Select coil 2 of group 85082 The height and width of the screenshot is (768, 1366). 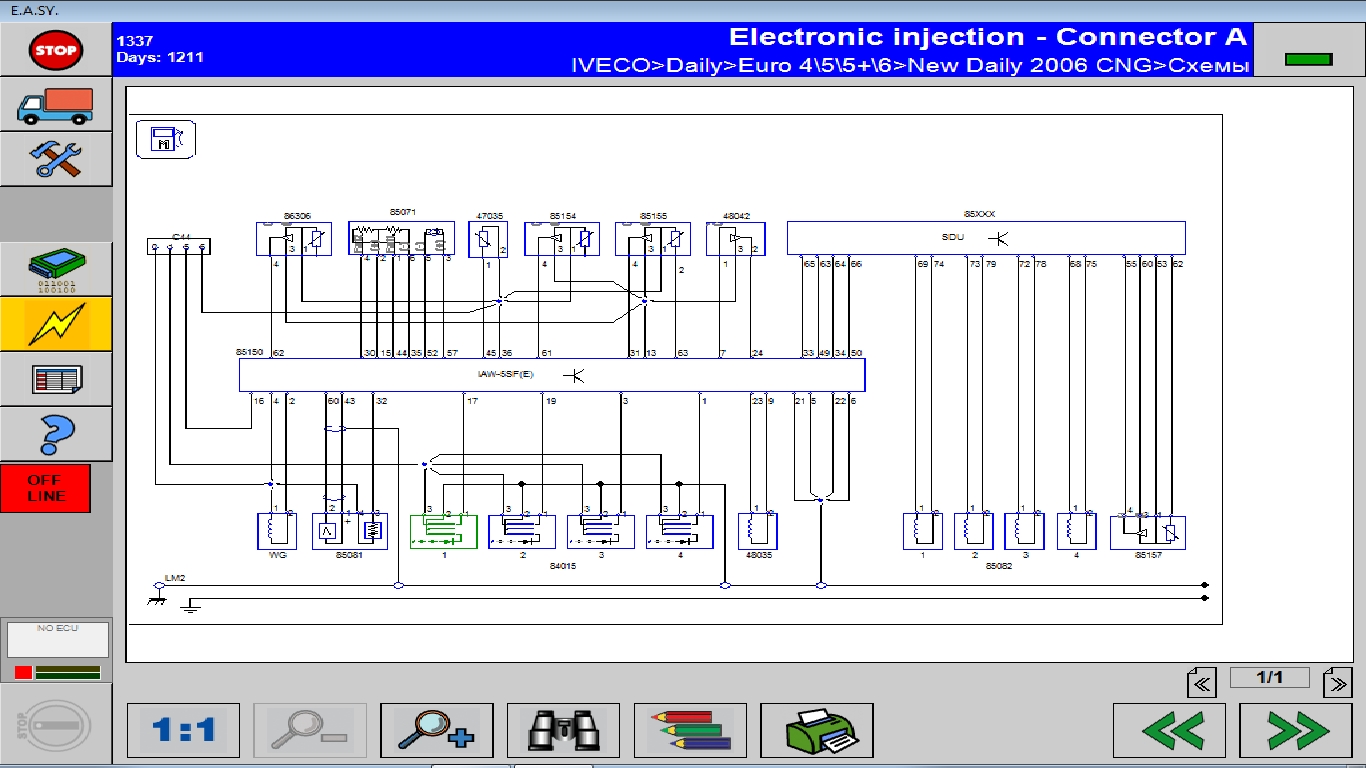coord(974,532)
